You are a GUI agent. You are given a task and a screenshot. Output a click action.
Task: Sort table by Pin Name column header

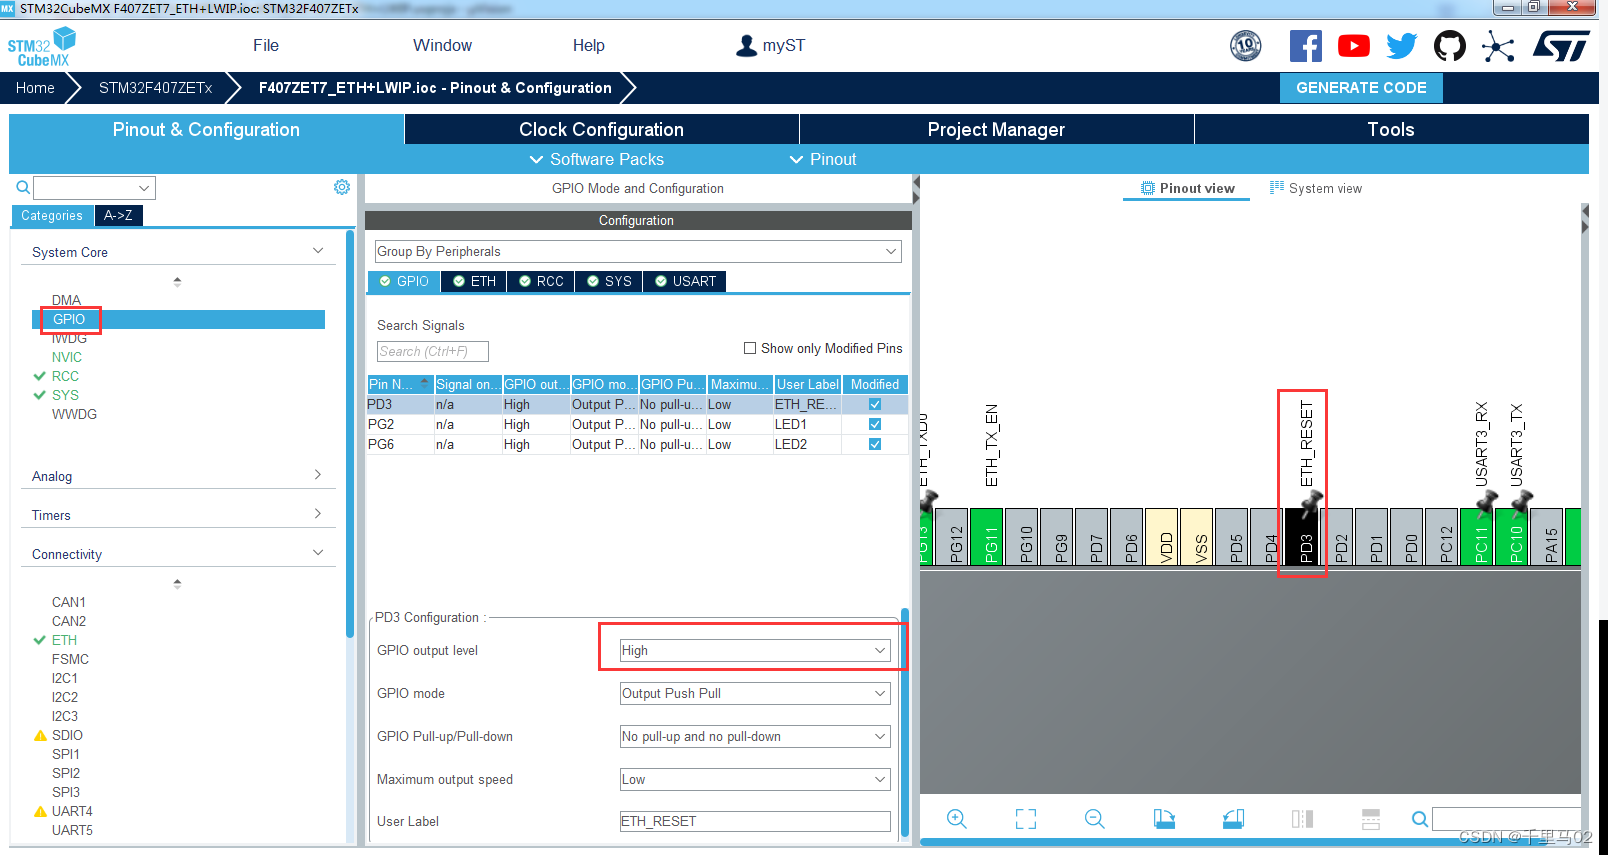(400, 384)
